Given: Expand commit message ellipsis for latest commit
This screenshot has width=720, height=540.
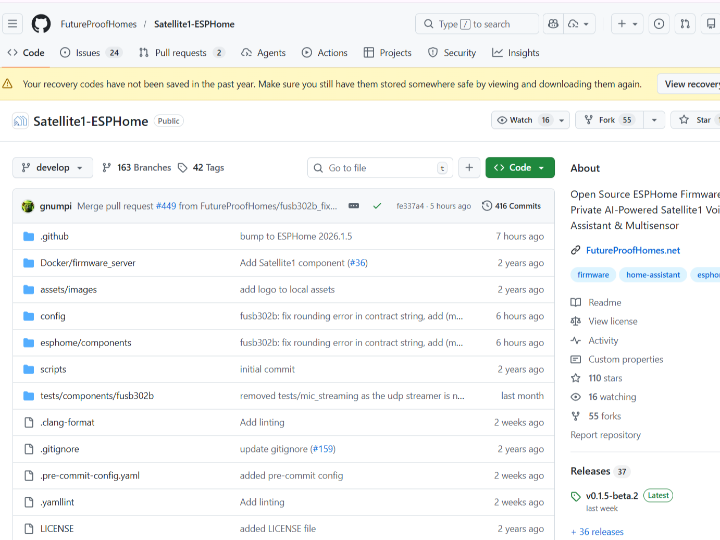Looking at the screenshot, I should point(353,206).
